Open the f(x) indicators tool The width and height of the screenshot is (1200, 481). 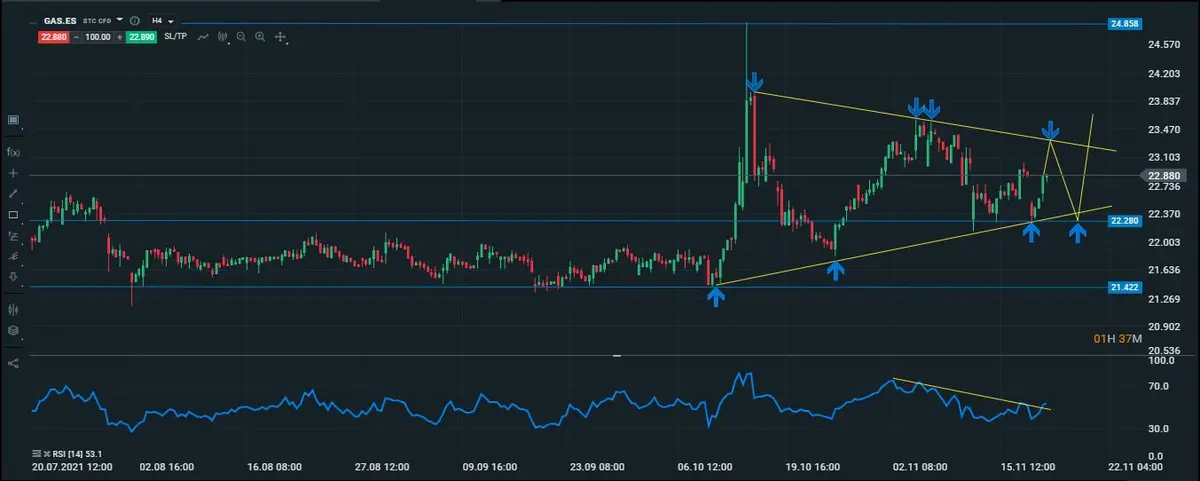pyautogui.click(x=13, y=152)
